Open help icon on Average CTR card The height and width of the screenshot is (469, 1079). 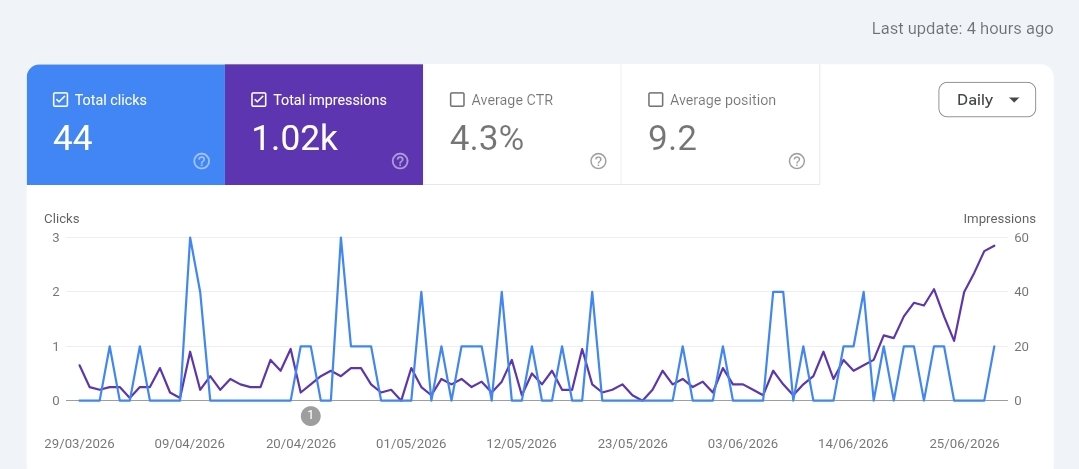[x=598, y=161]
